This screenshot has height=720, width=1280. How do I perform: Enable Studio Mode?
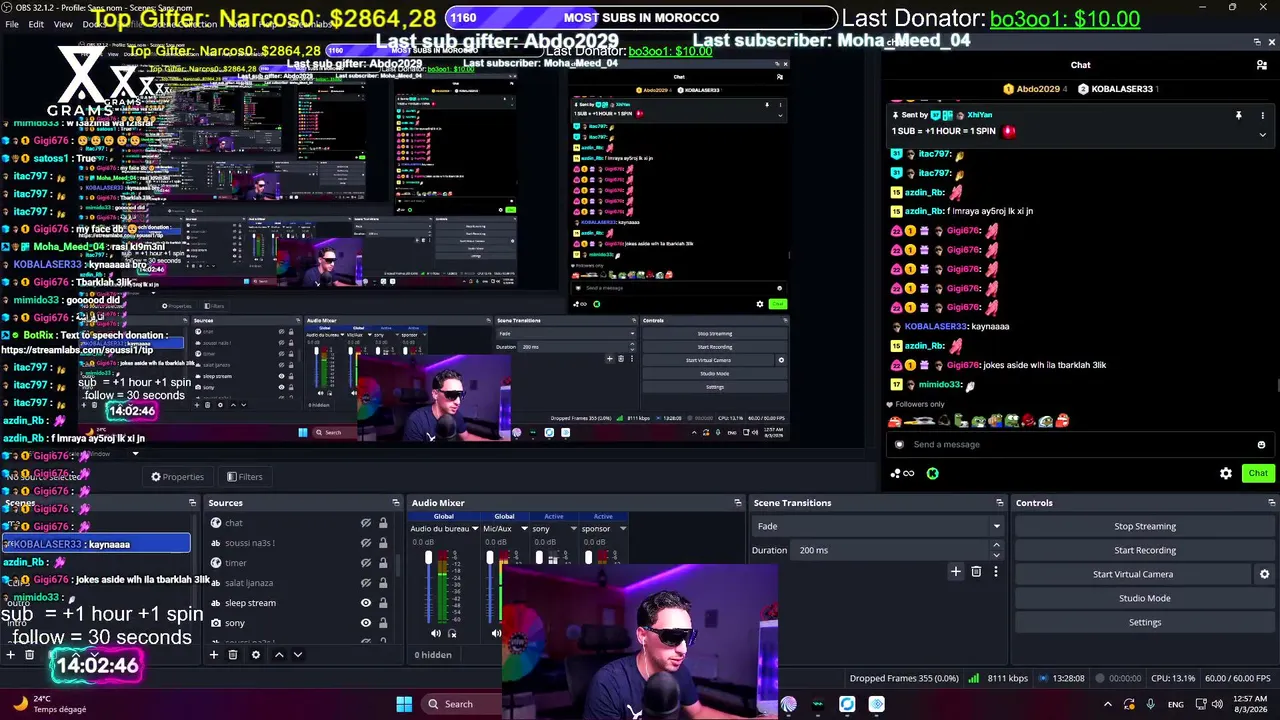point(1145,598)
